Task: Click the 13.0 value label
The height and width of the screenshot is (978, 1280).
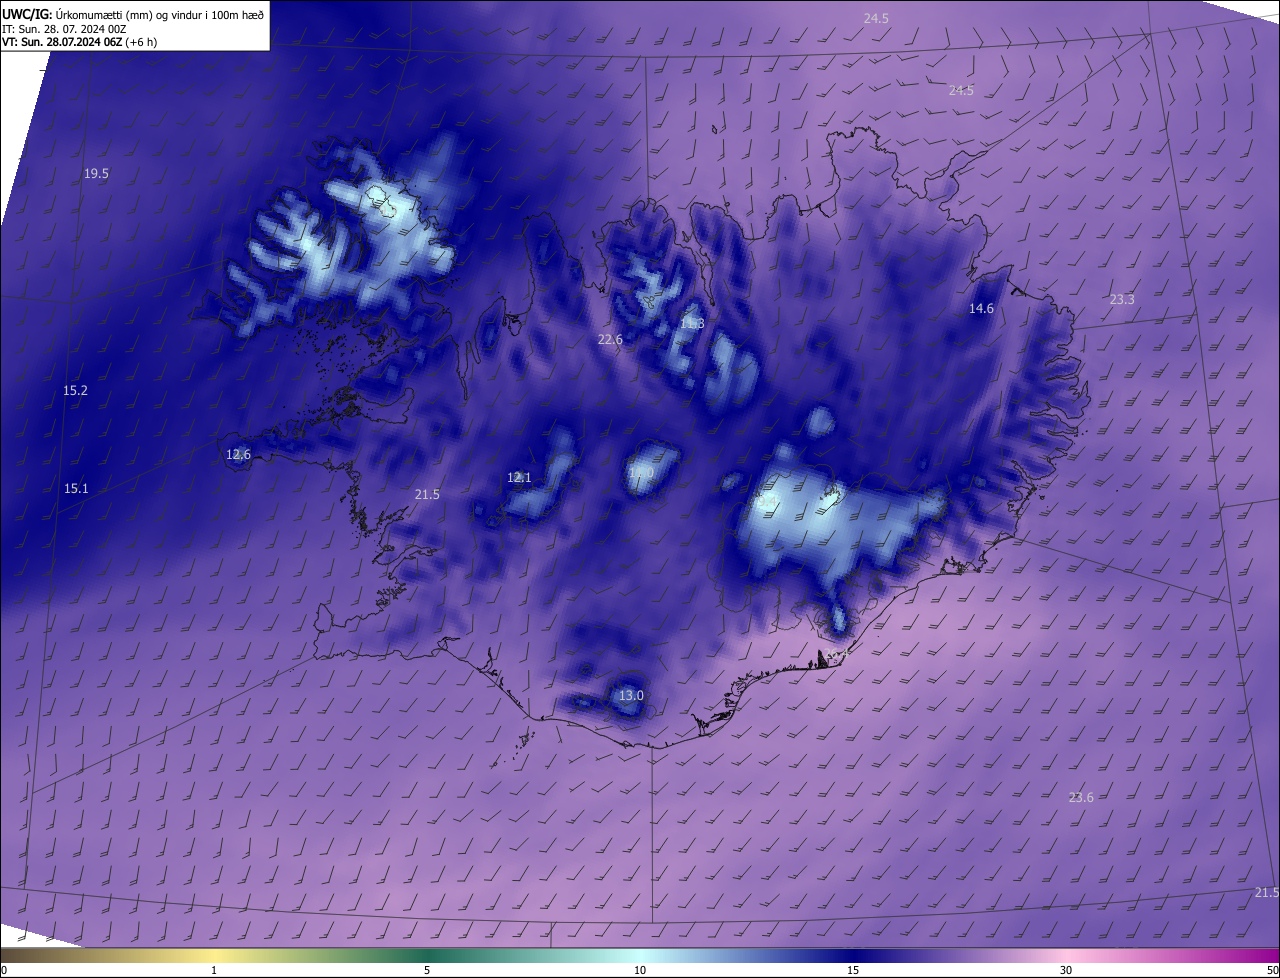Action: [x=631, y=696]
